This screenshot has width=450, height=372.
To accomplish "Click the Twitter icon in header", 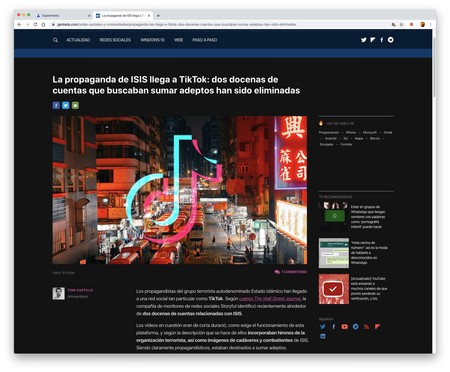I will point(364,40).
